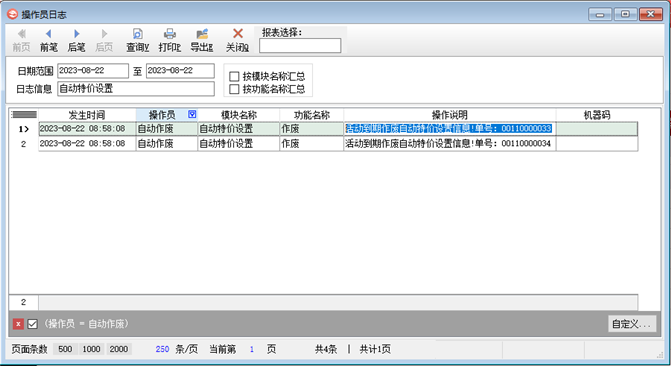This screenshot has height=366, width=671.
Task: Click row 1 time 2023-08-22 08:58:08
Action: [87, 129]
